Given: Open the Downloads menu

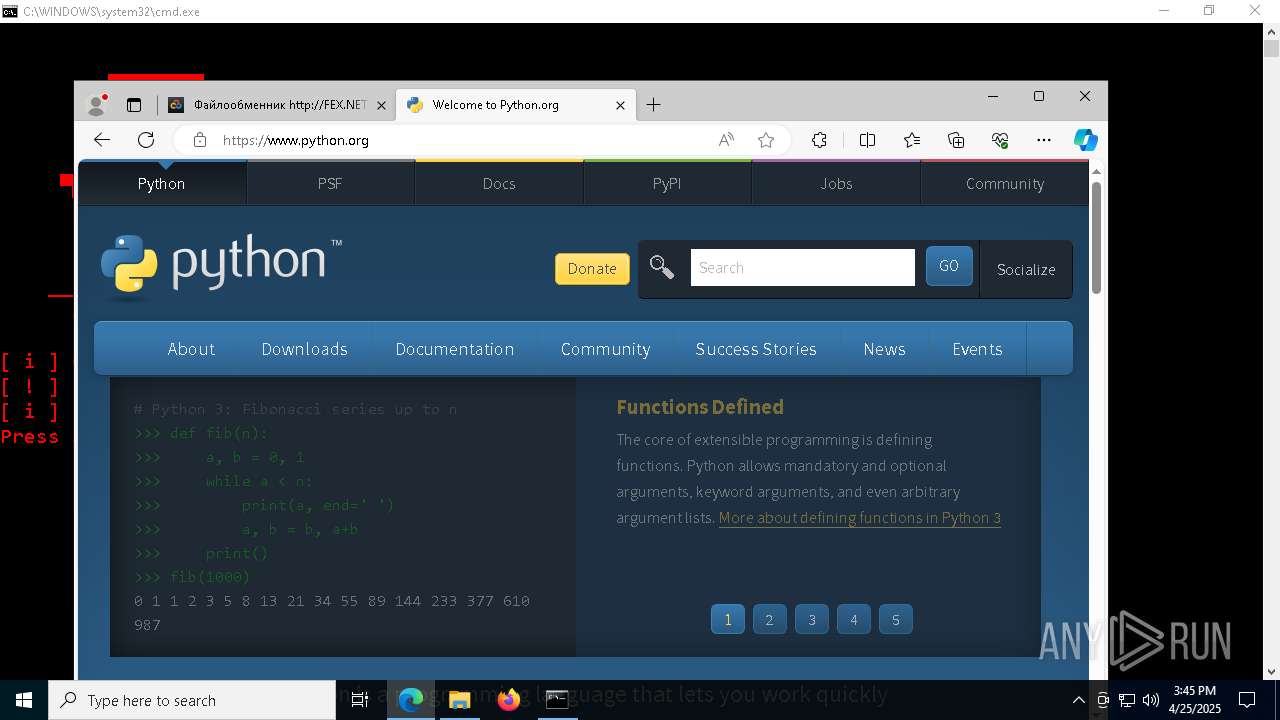Looking at the screenshot, I should pyautogui.click(x=305, y=349).
